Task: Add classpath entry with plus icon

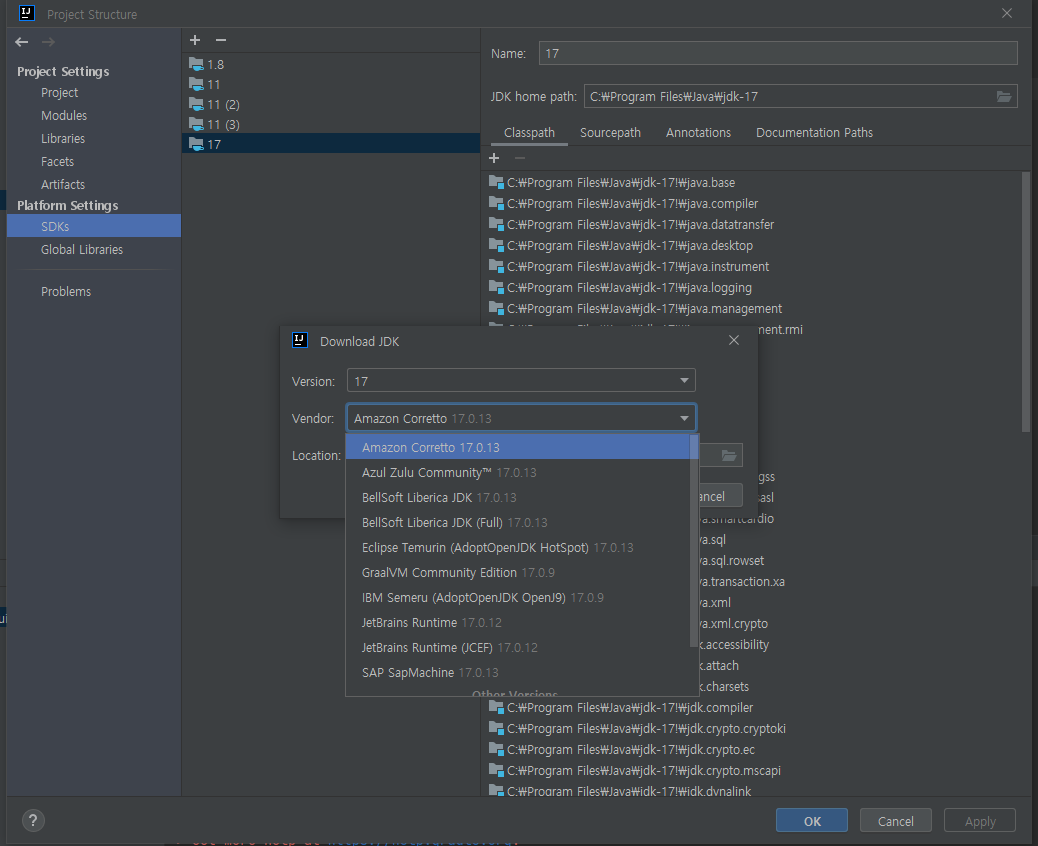Action: click(494, 158)
